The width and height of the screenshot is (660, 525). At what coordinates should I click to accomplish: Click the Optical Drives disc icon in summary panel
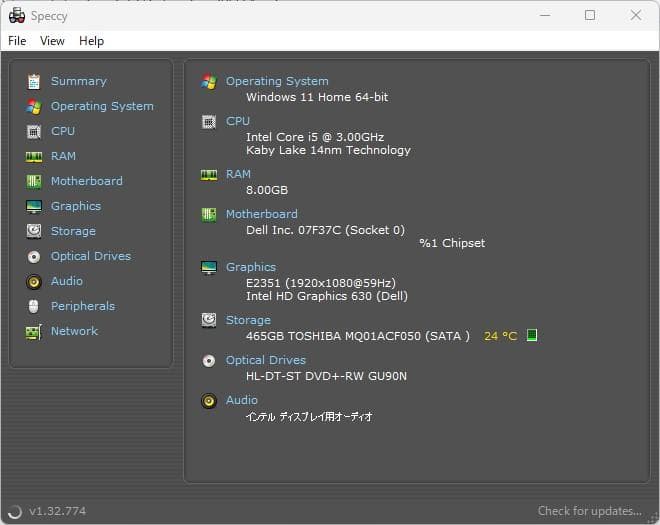click(209, 361)
